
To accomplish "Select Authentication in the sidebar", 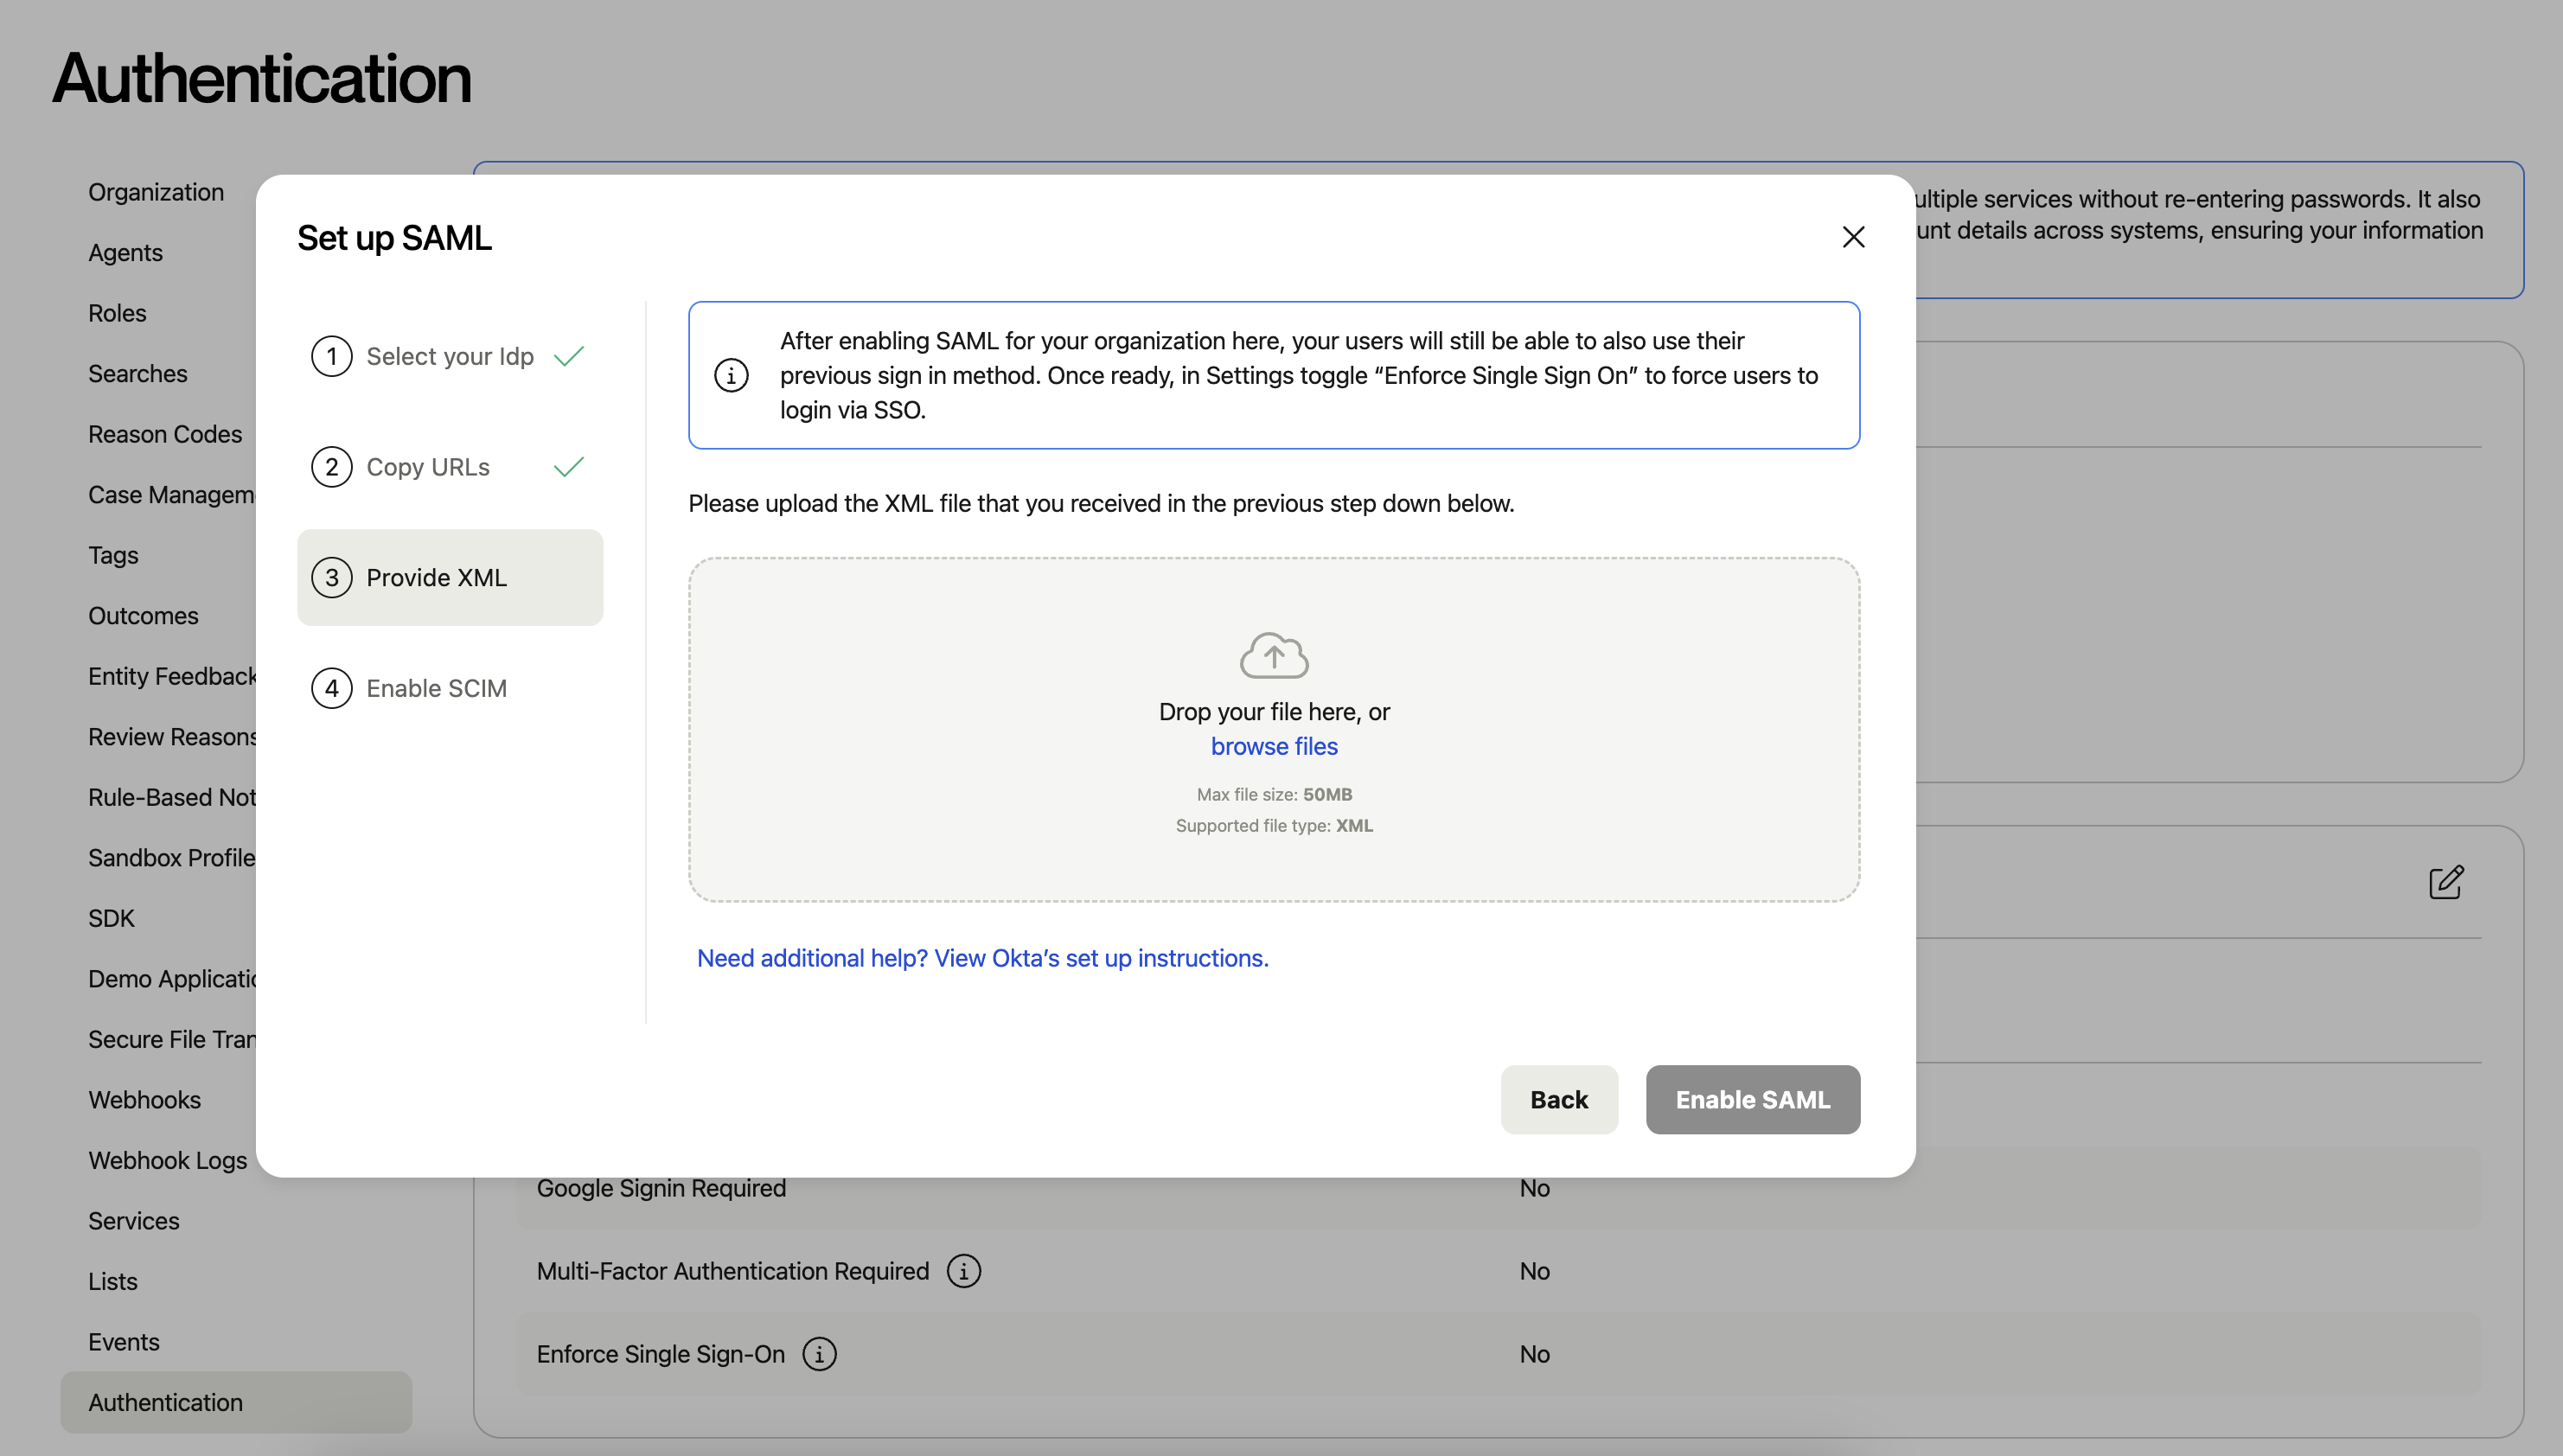I will (x=165, y=1402).
